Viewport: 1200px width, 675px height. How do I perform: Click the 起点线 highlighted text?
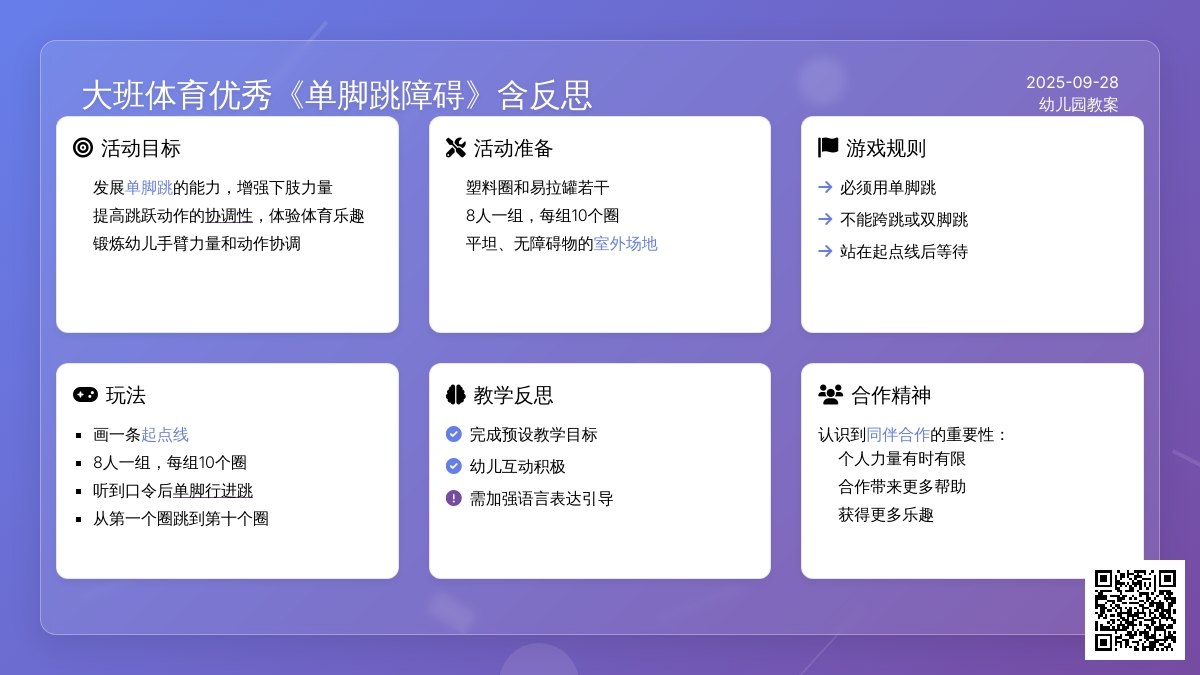tap(165, 434)
